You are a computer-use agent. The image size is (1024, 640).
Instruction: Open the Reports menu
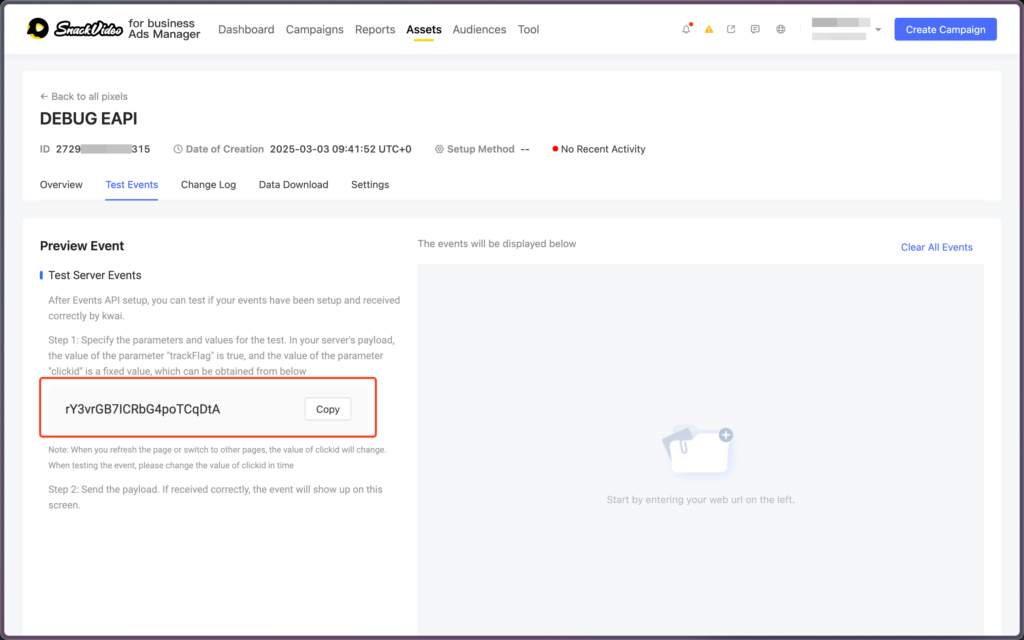375,29
